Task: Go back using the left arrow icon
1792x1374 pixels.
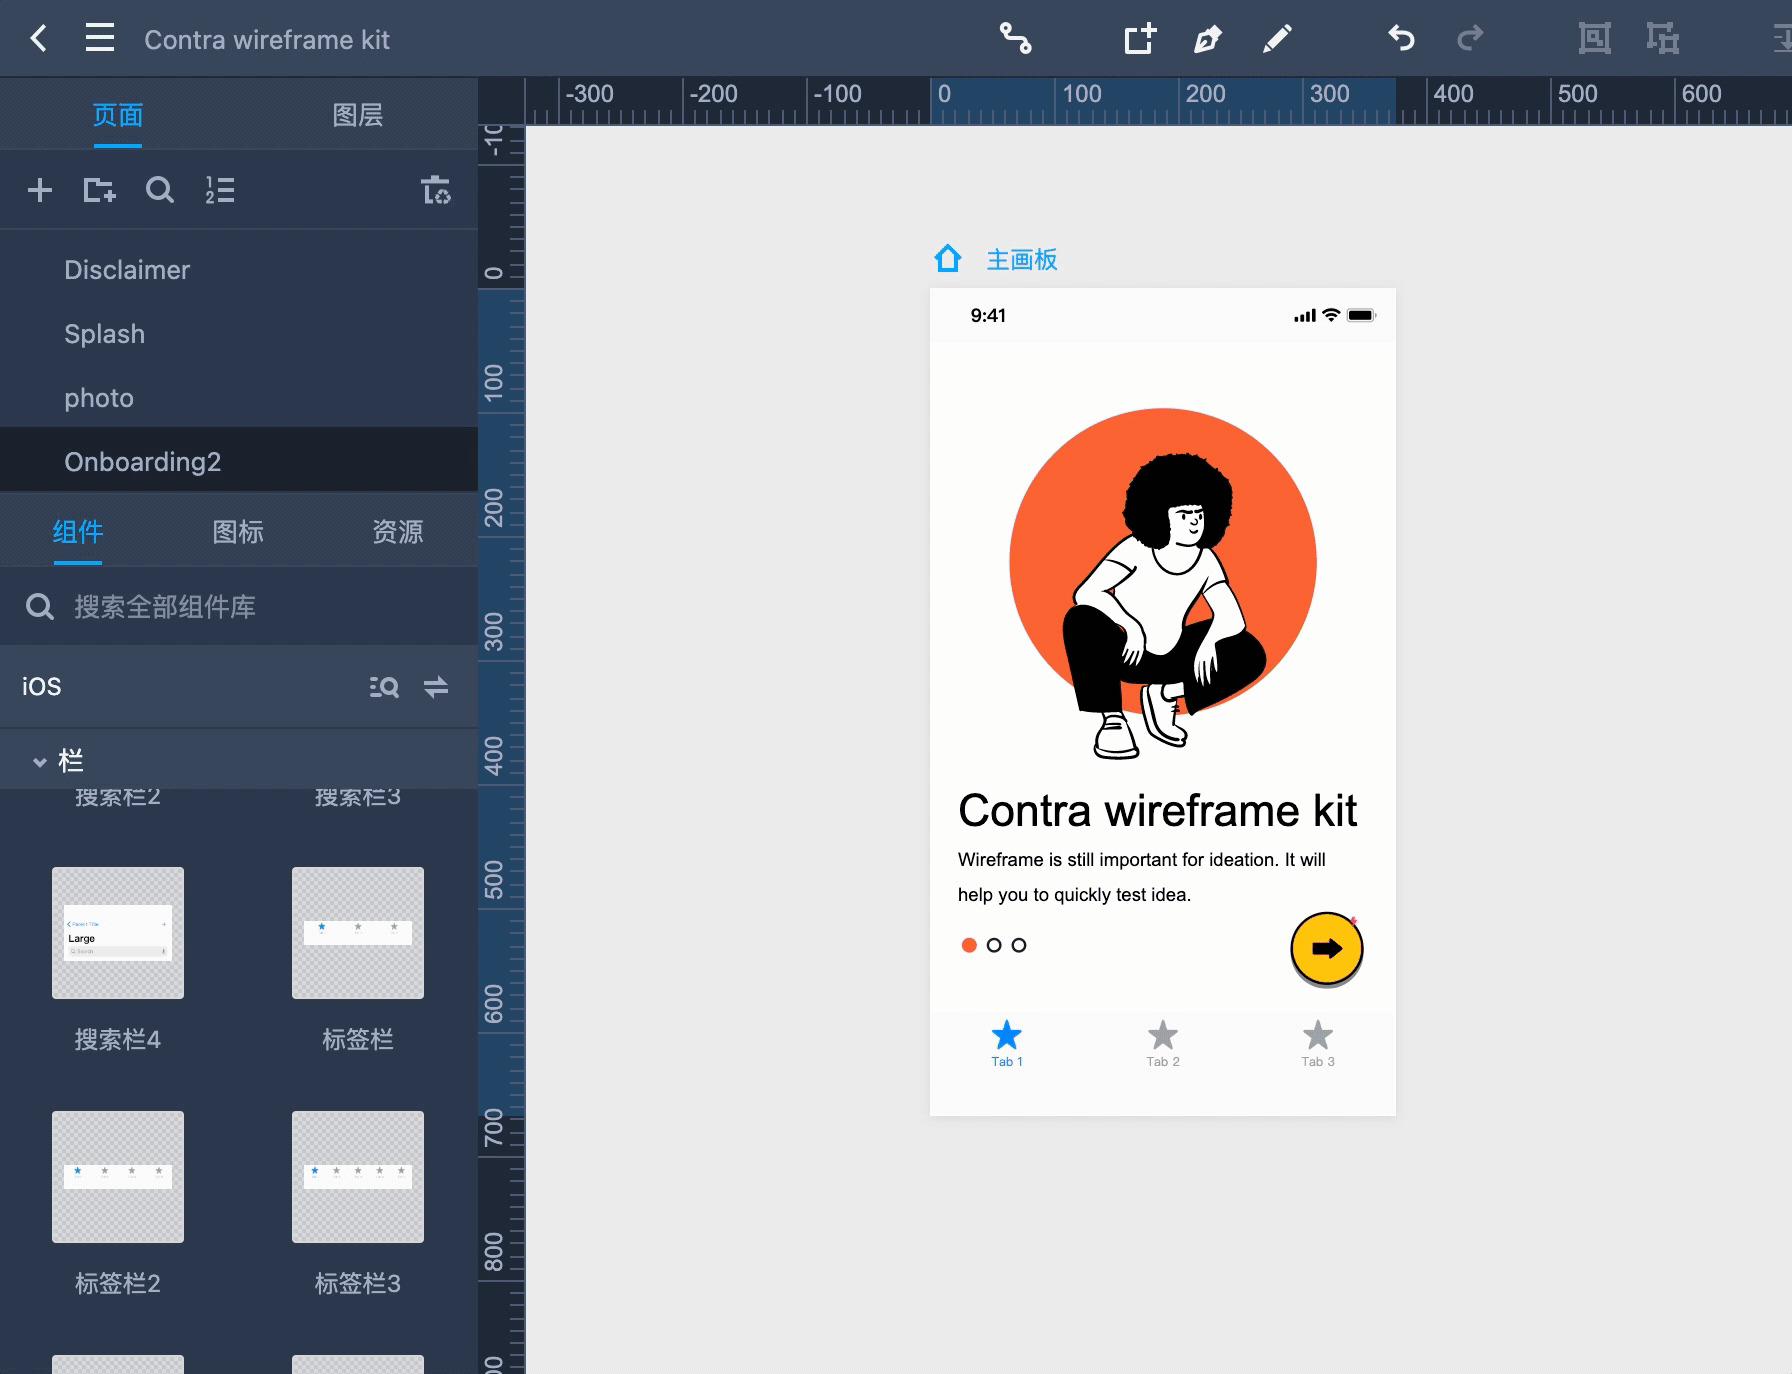Action: pyautogui.click(x=39, y=39)
